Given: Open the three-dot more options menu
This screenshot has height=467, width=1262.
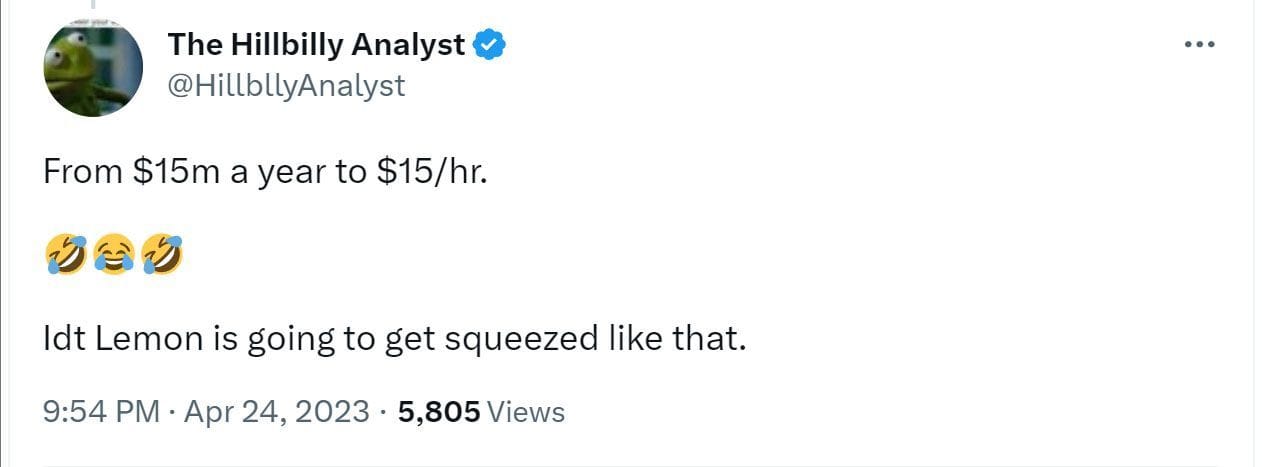Looking at the screenshot, I should [x=1201, y=45].
